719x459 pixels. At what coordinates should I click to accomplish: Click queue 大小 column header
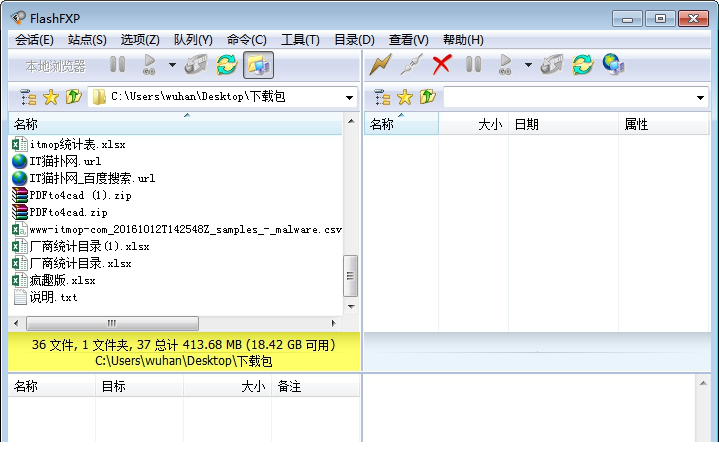point(228,386)
